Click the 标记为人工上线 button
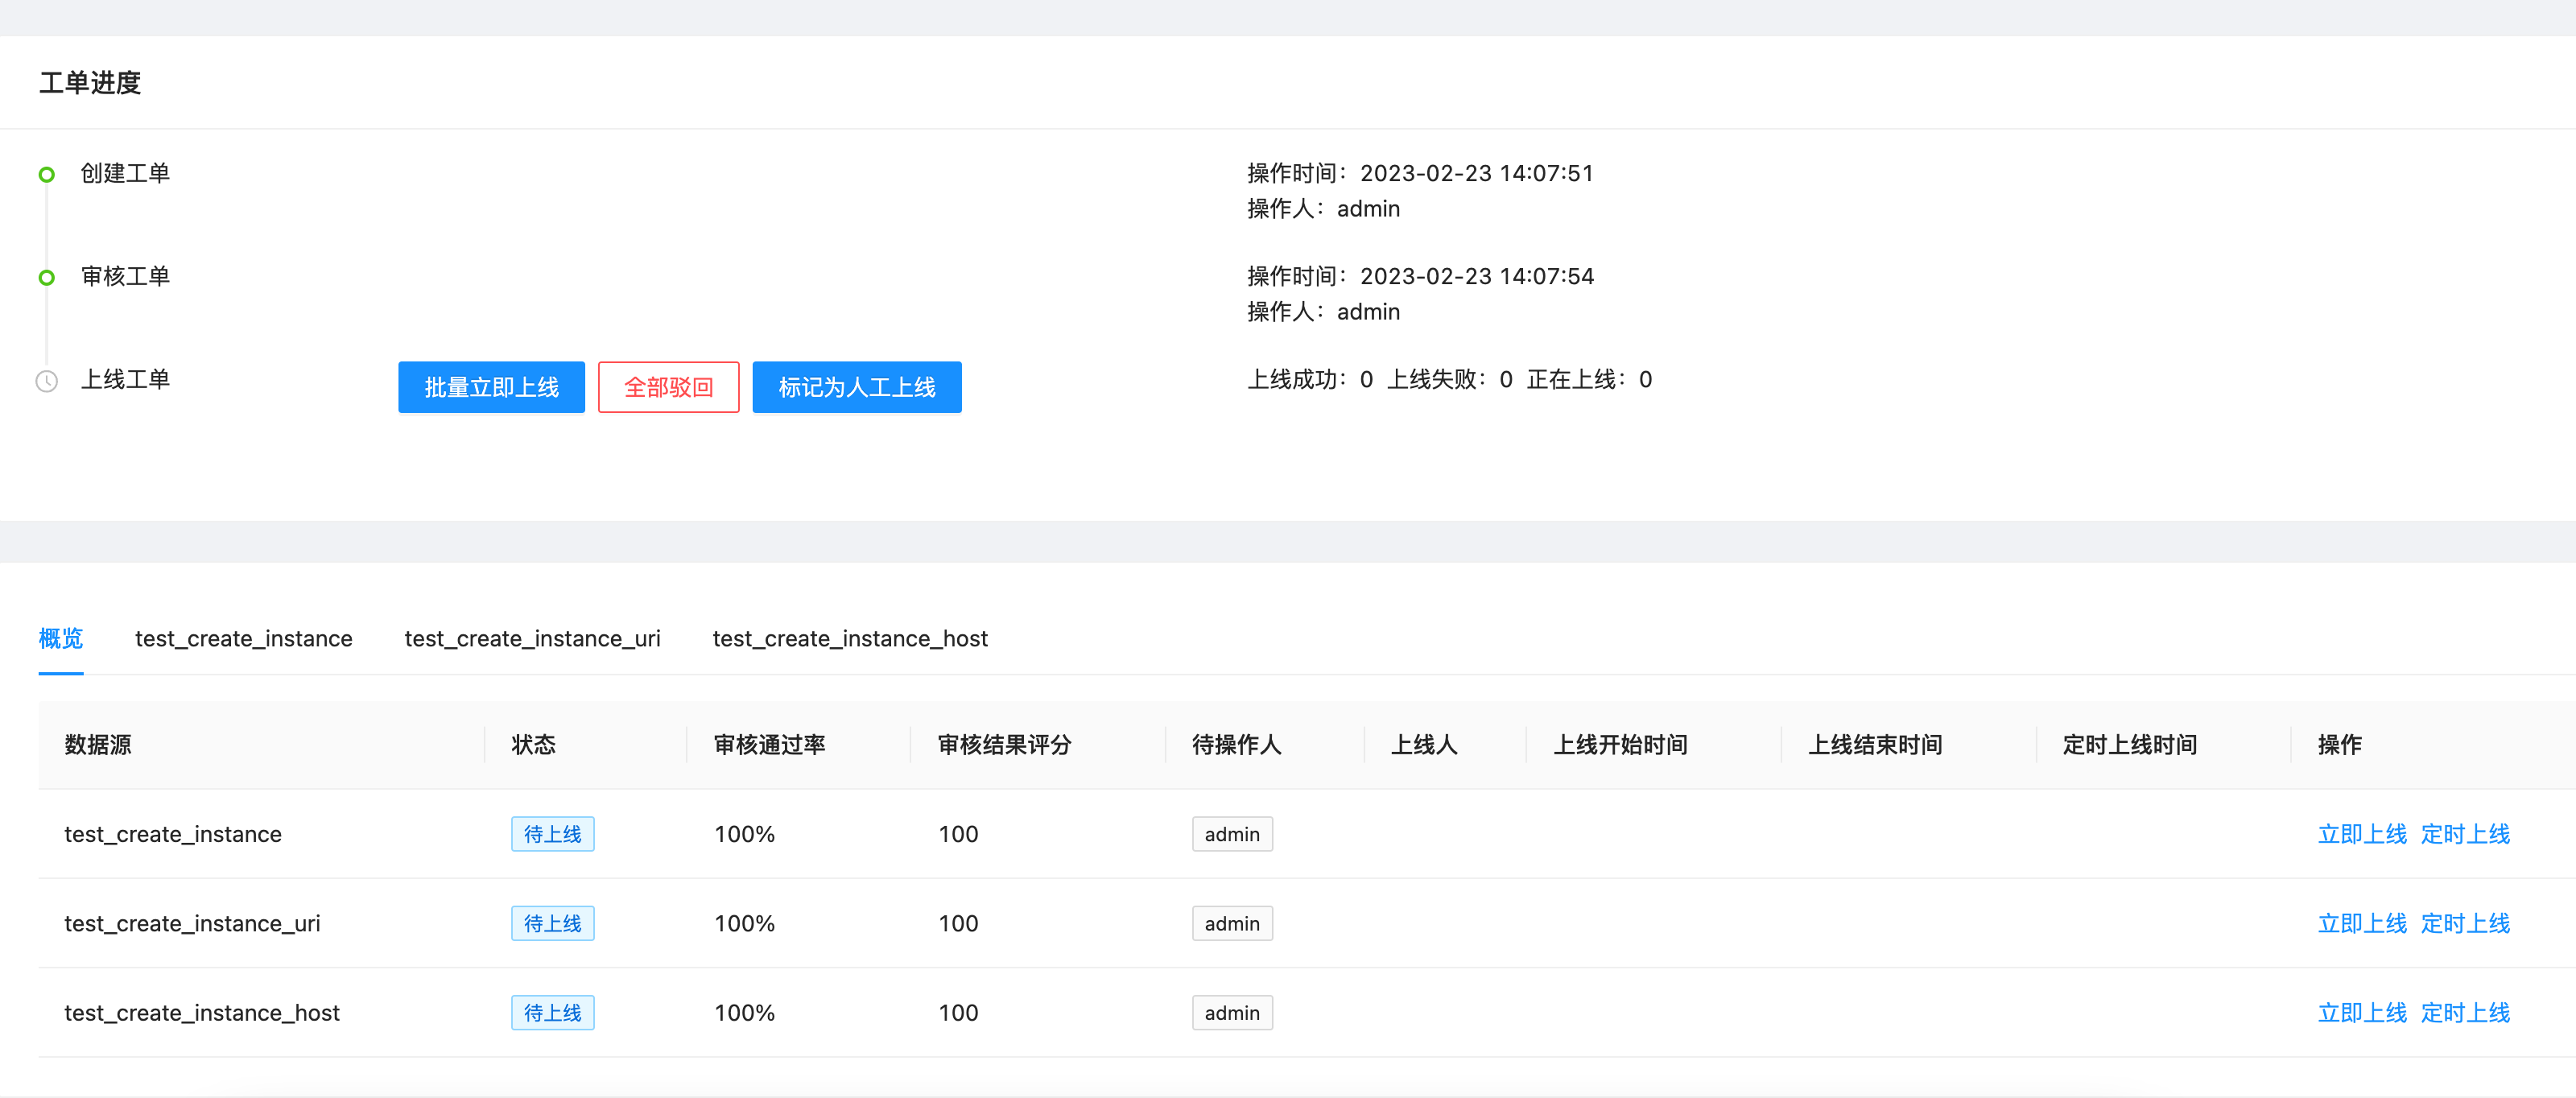 (x=856, y=387)
